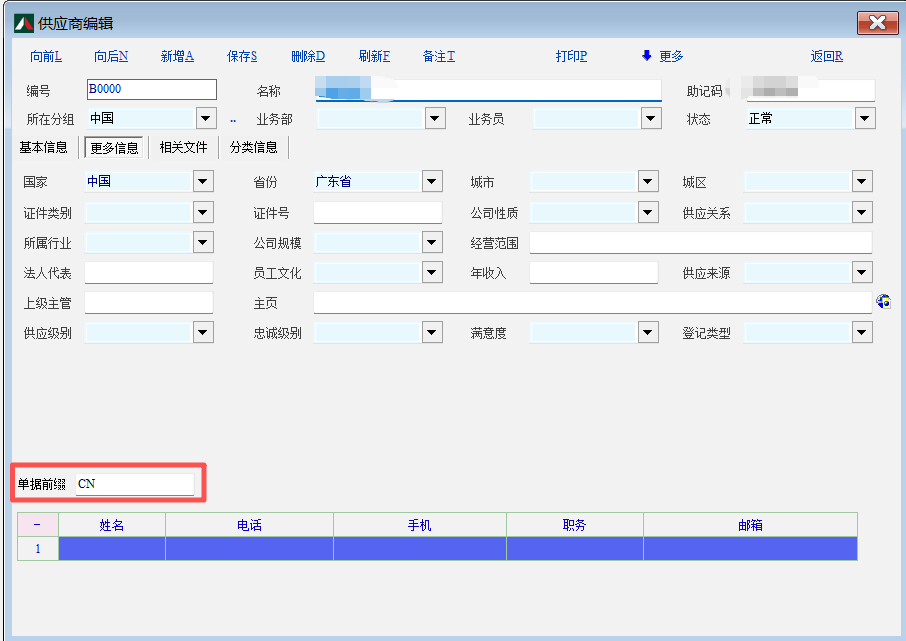Open the 相关文件 tab
Screen dimensions: 906x641
click(183, 148)
